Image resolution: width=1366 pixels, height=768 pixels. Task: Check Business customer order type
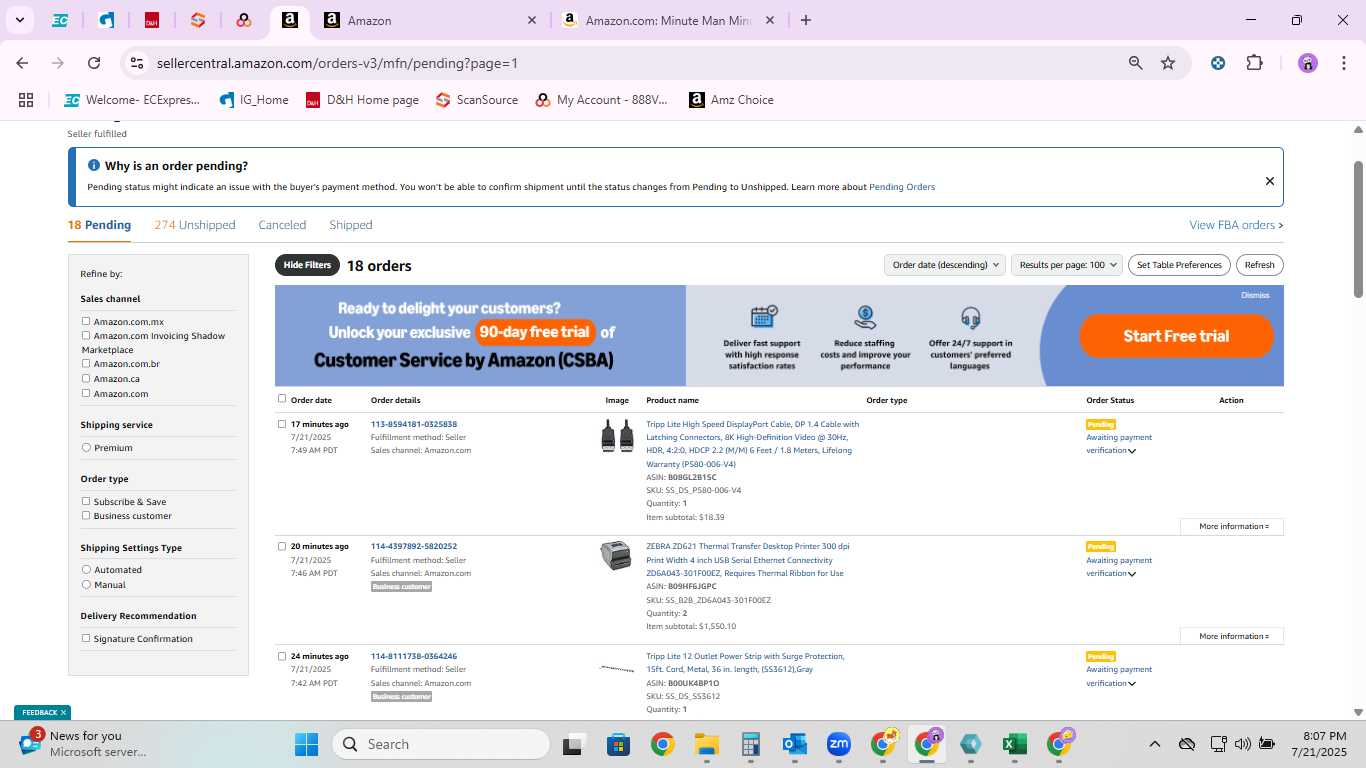coord(86,515)
